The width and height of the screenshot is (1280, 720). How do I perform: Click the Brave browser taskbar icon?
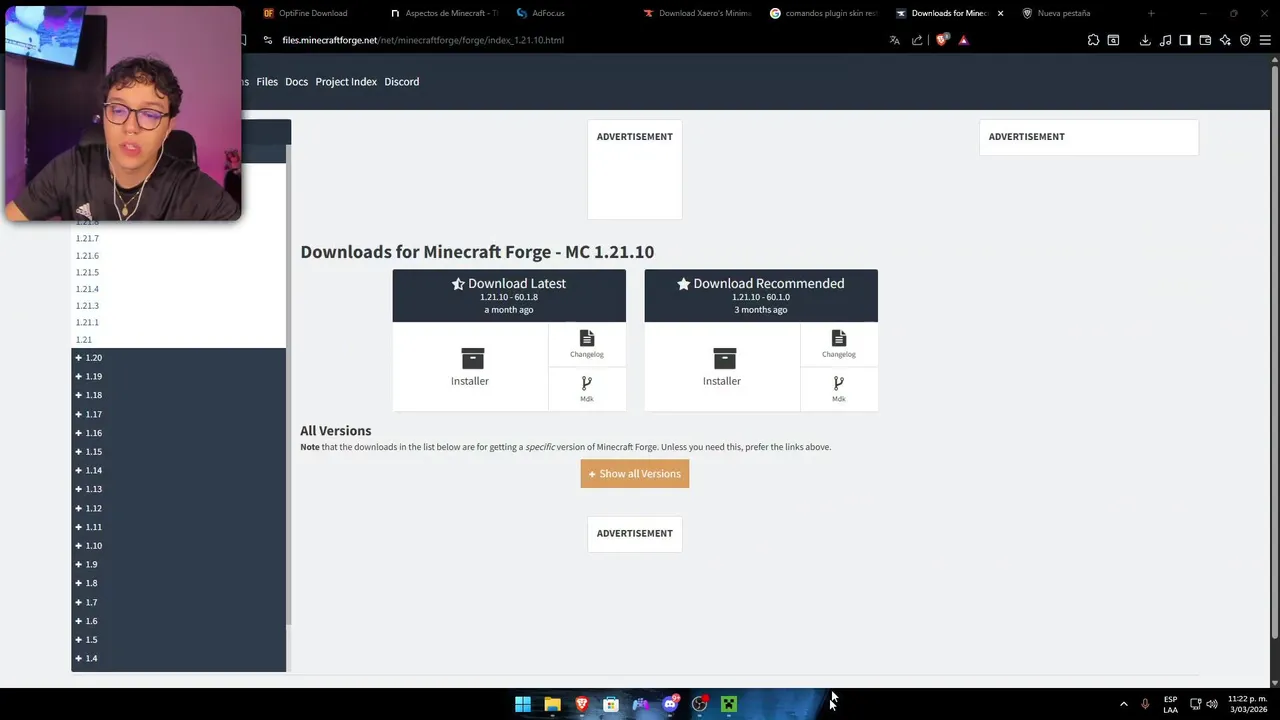[581, 704]
